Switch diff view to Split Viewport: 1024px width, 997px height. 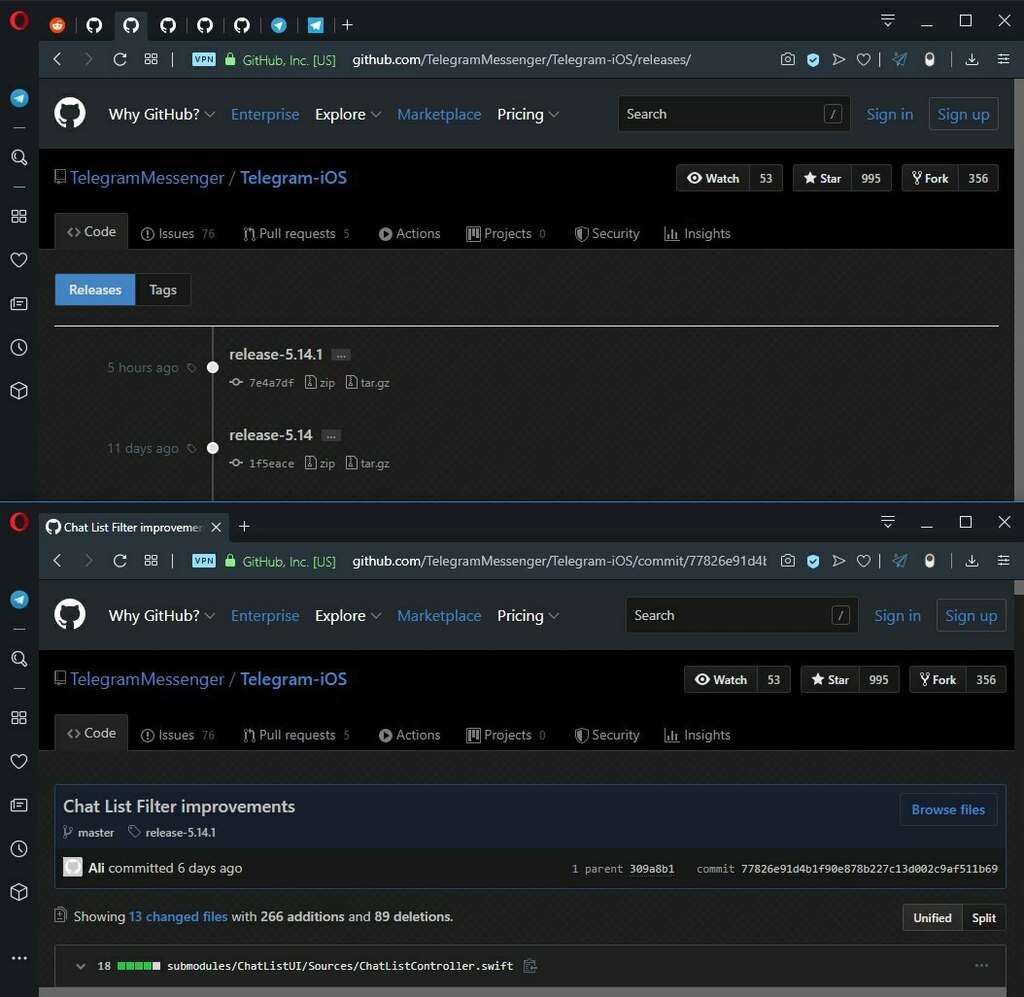pos(984,918)
